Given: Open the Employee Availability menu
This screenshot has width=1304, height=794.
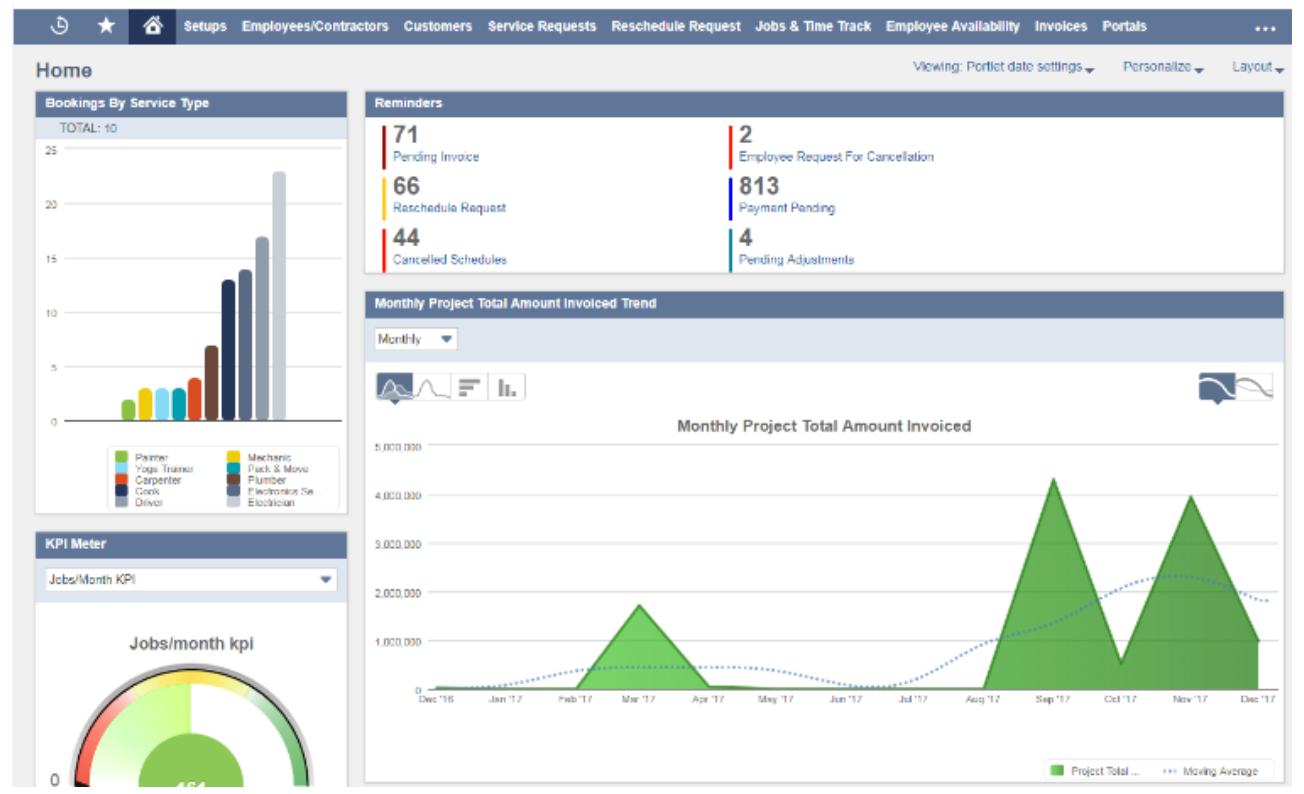Looking at the screenshot, I should click(x=953, y=27).
